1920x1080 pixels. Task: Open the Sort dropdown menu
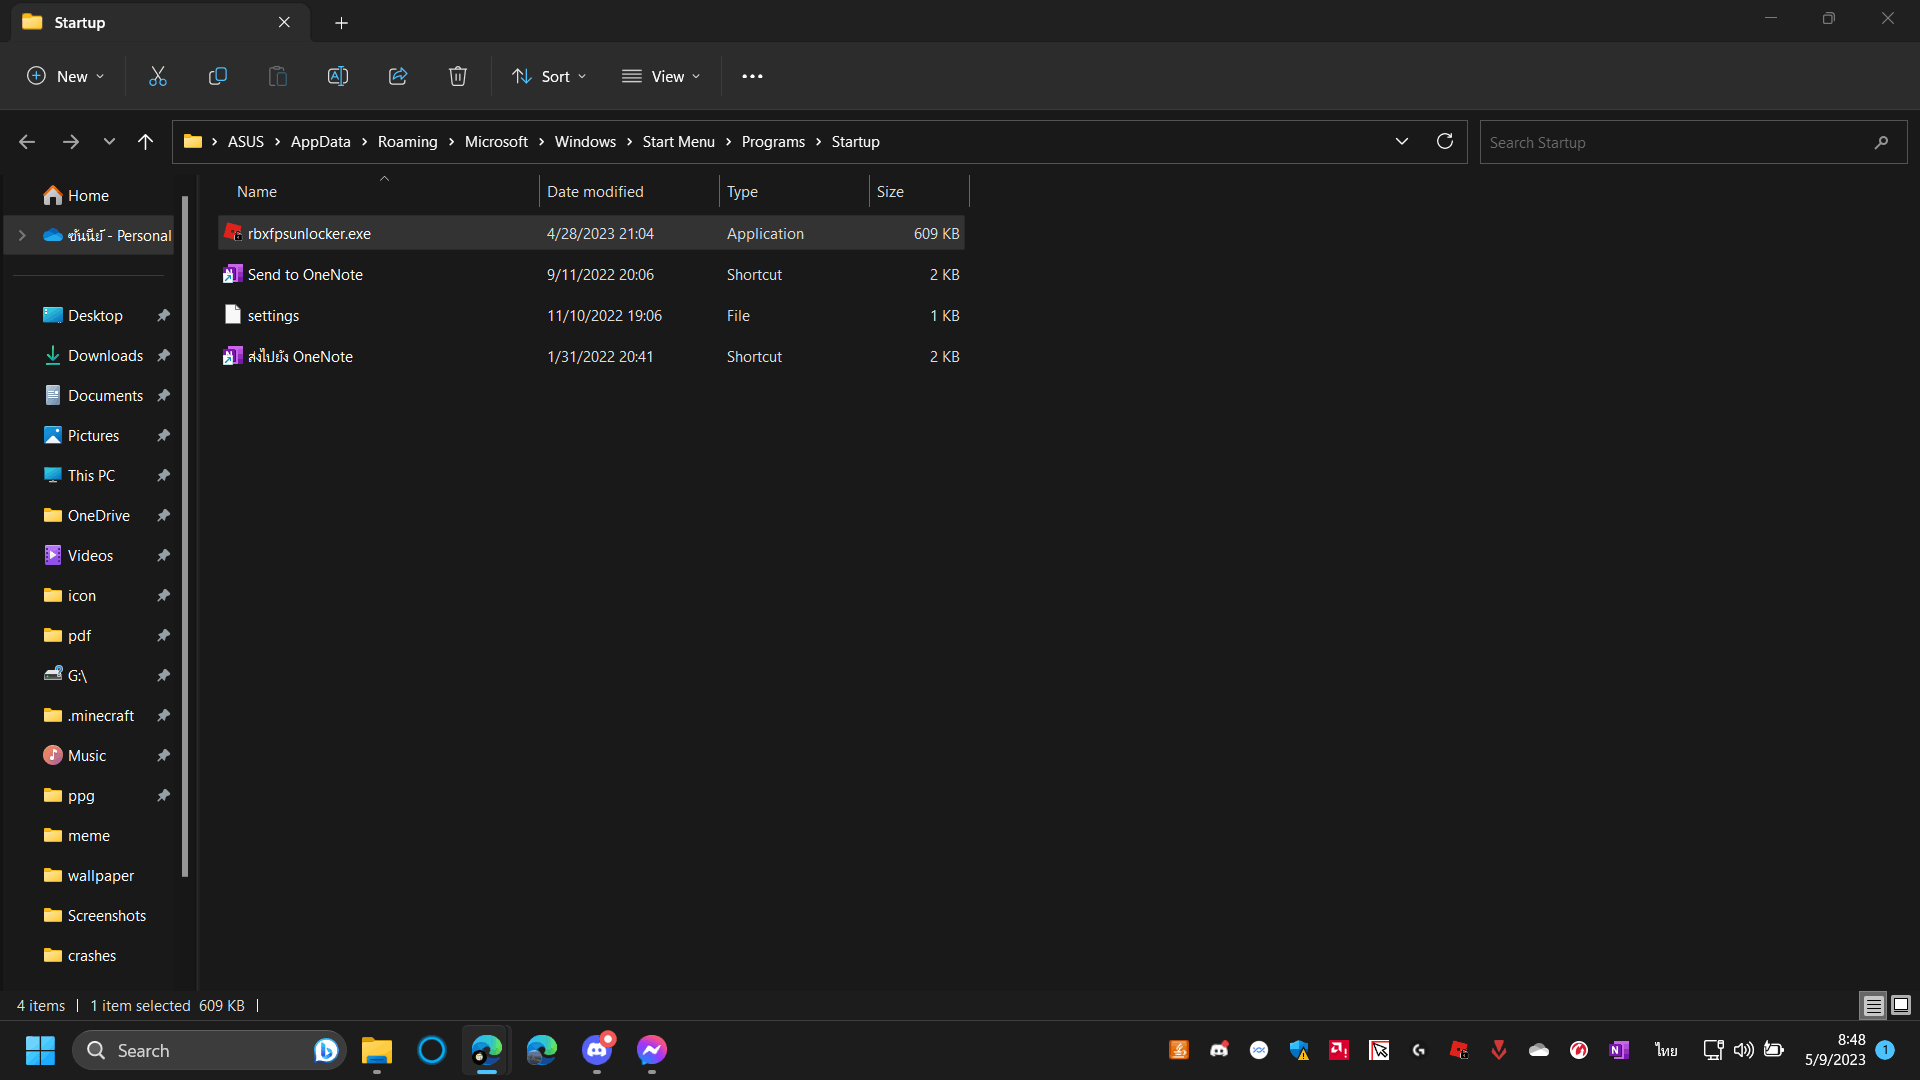(549, 76)
